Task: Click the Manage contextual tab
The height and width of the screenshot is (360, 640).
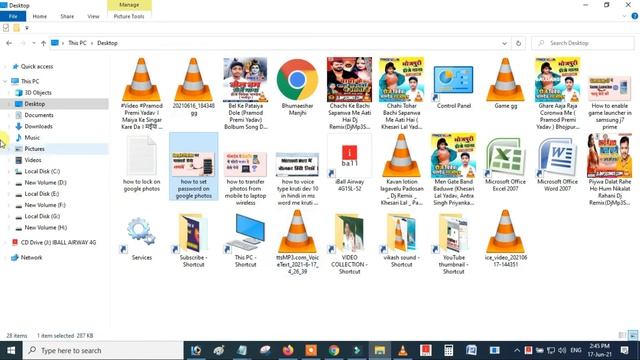Action: [129, 5]
